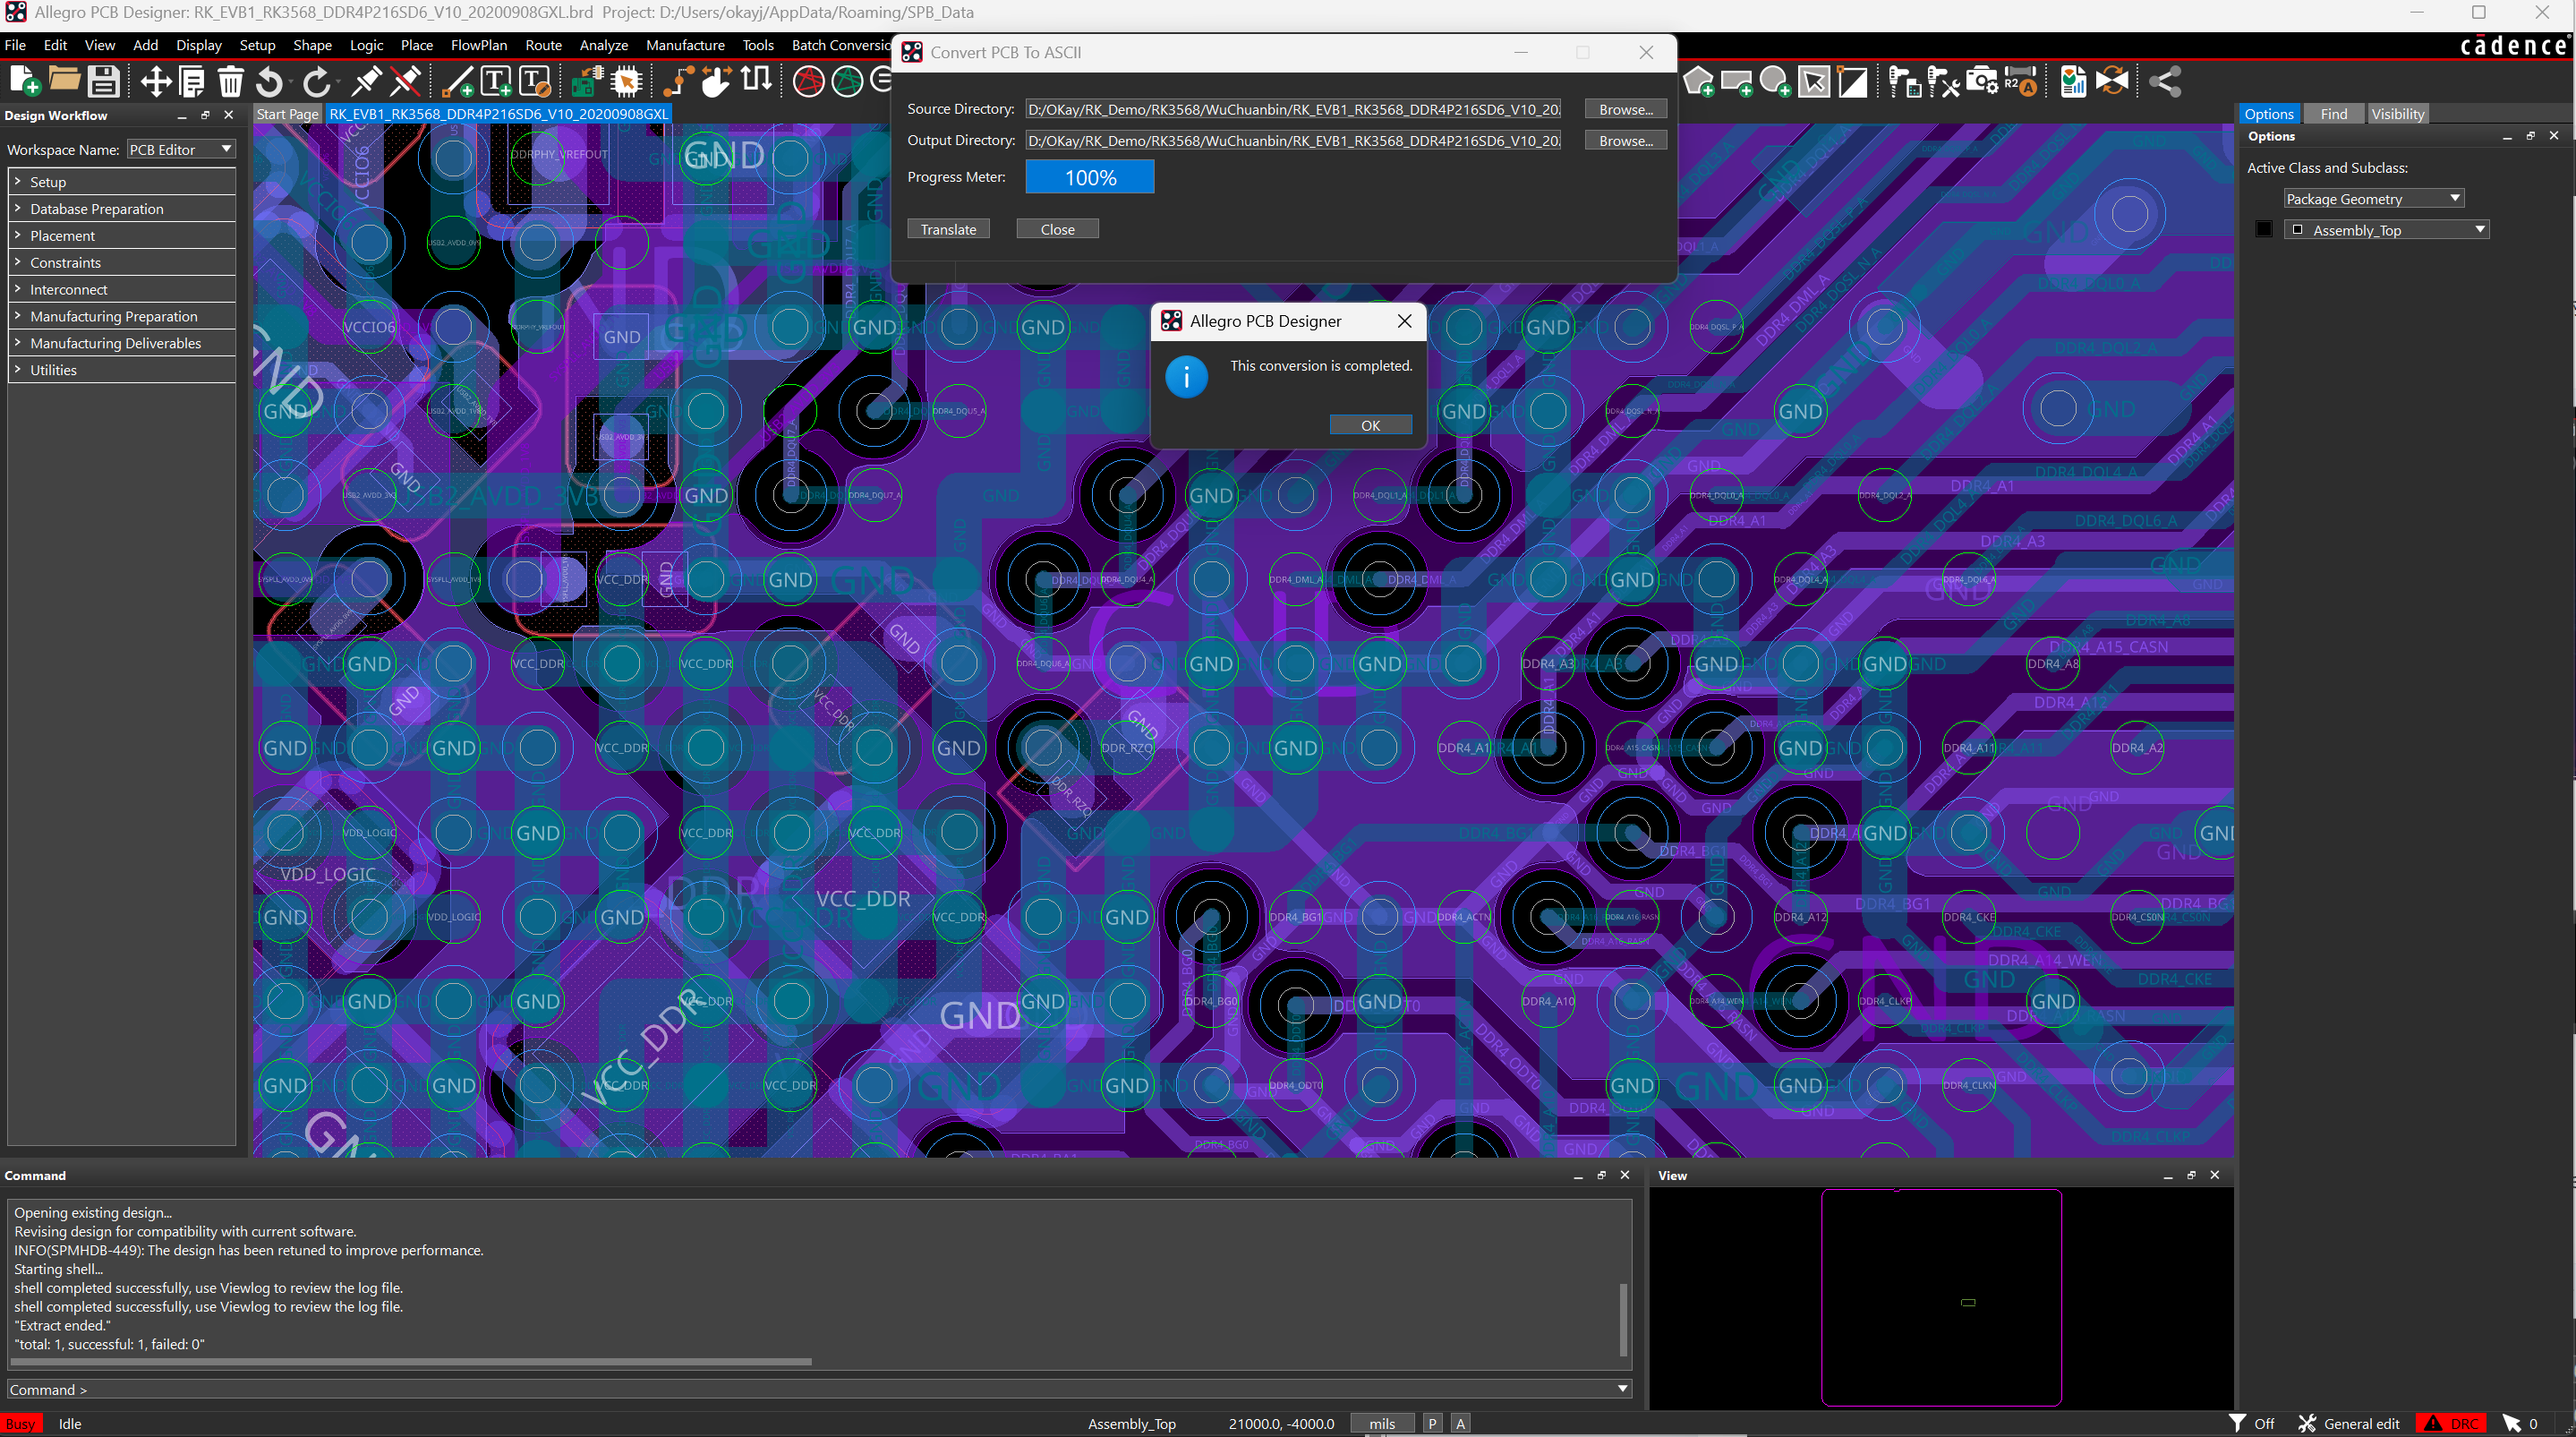Open the File menu

[x=15, y=45]
